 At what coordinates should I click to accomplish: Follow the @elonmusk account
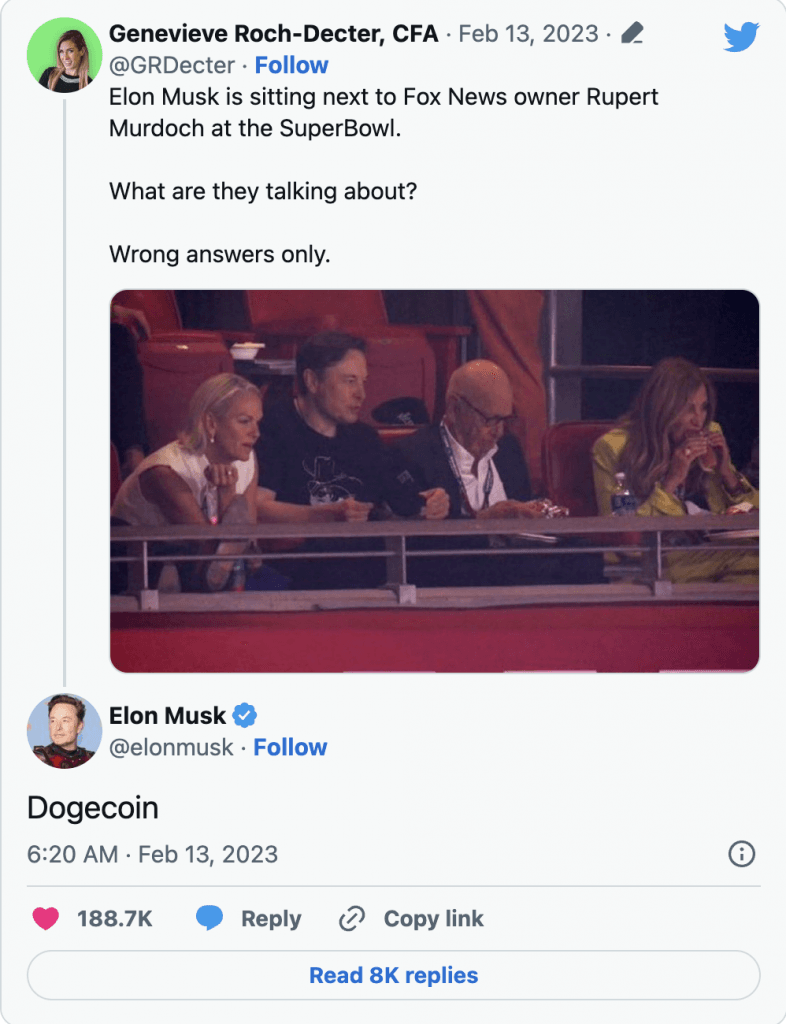point(290,747)
